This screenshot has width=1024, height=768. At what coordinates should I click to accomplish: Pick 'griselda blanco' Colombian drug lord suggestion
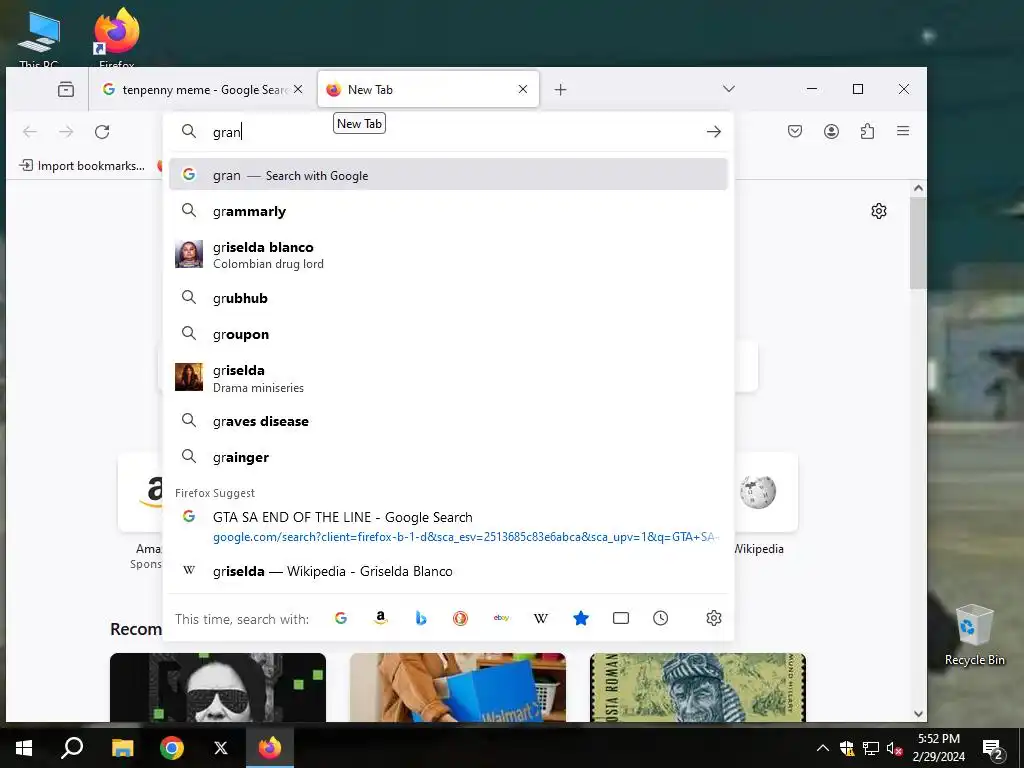tap(448, 255)
